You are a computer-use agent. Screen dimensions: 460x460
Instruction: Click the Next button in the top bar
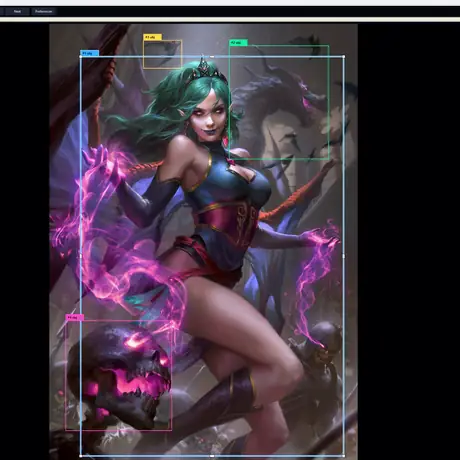coord(17,12)
